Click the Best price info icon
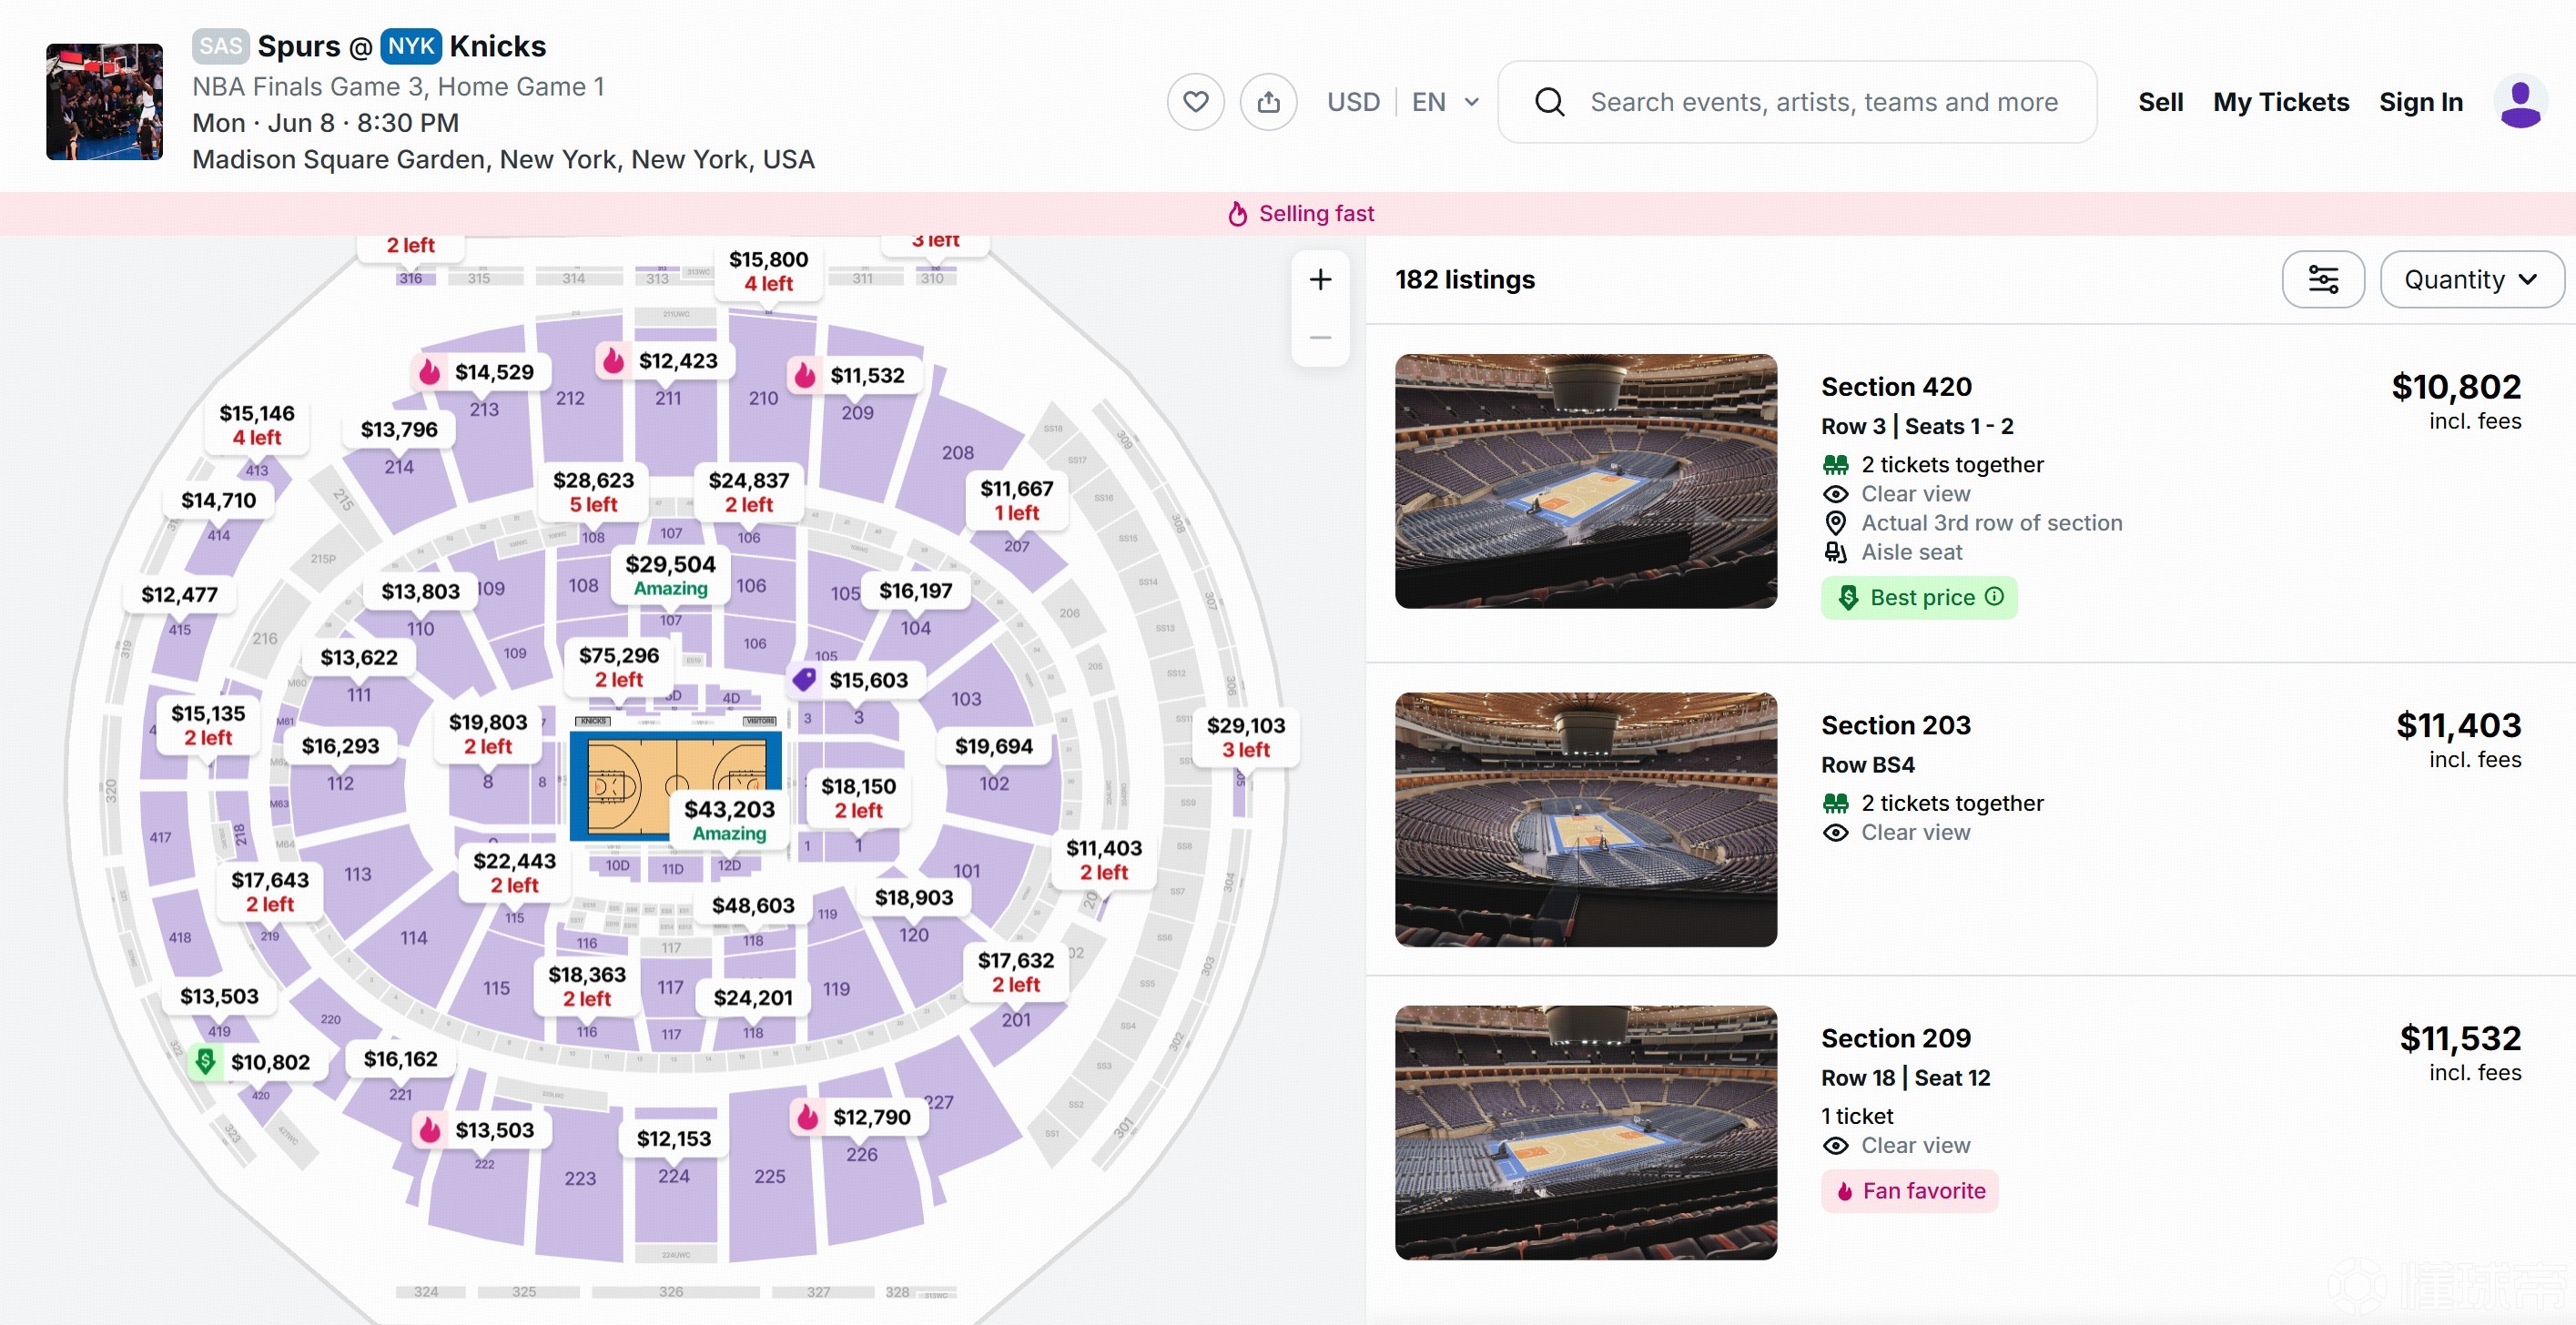Image resolution: width=2576 pixels, height=1325 pixels. click(1994, 597)
